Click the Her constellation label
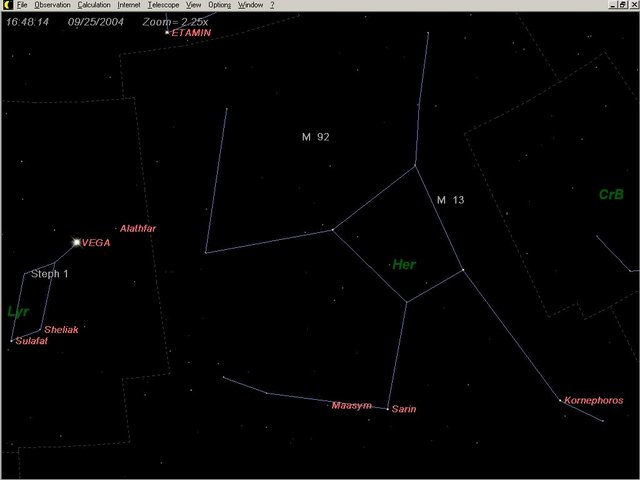Screen dimensions: 640x480 click(404, 265)
